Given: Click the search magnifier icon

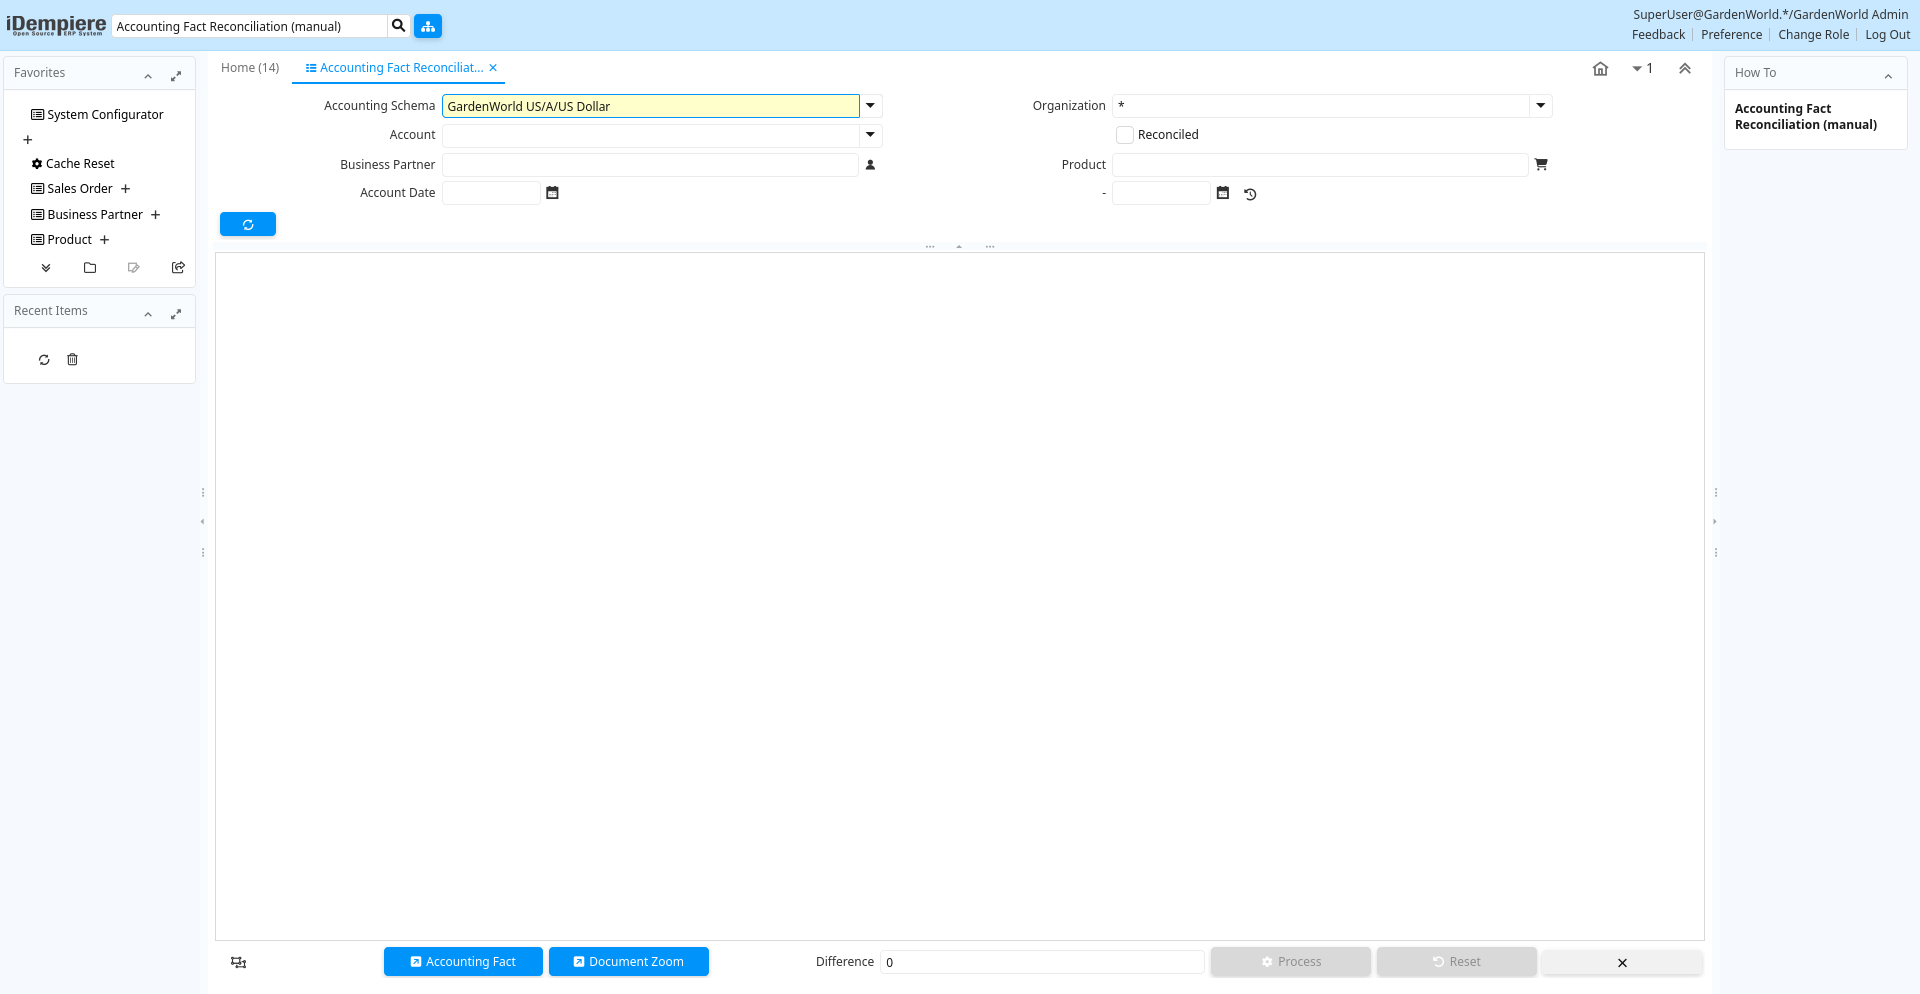Looking at the screenshot, I should coord(399,26).
